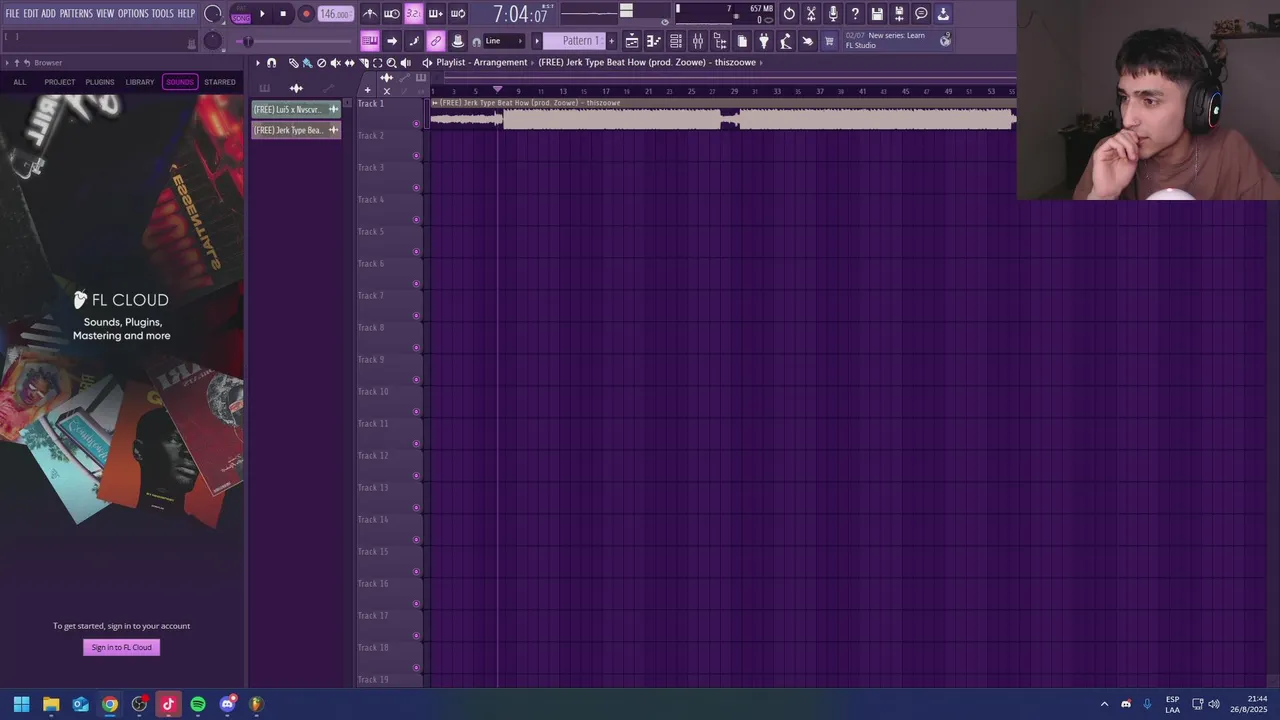
Task: Save project with the floppy disk icon
Action: point(876,14)
